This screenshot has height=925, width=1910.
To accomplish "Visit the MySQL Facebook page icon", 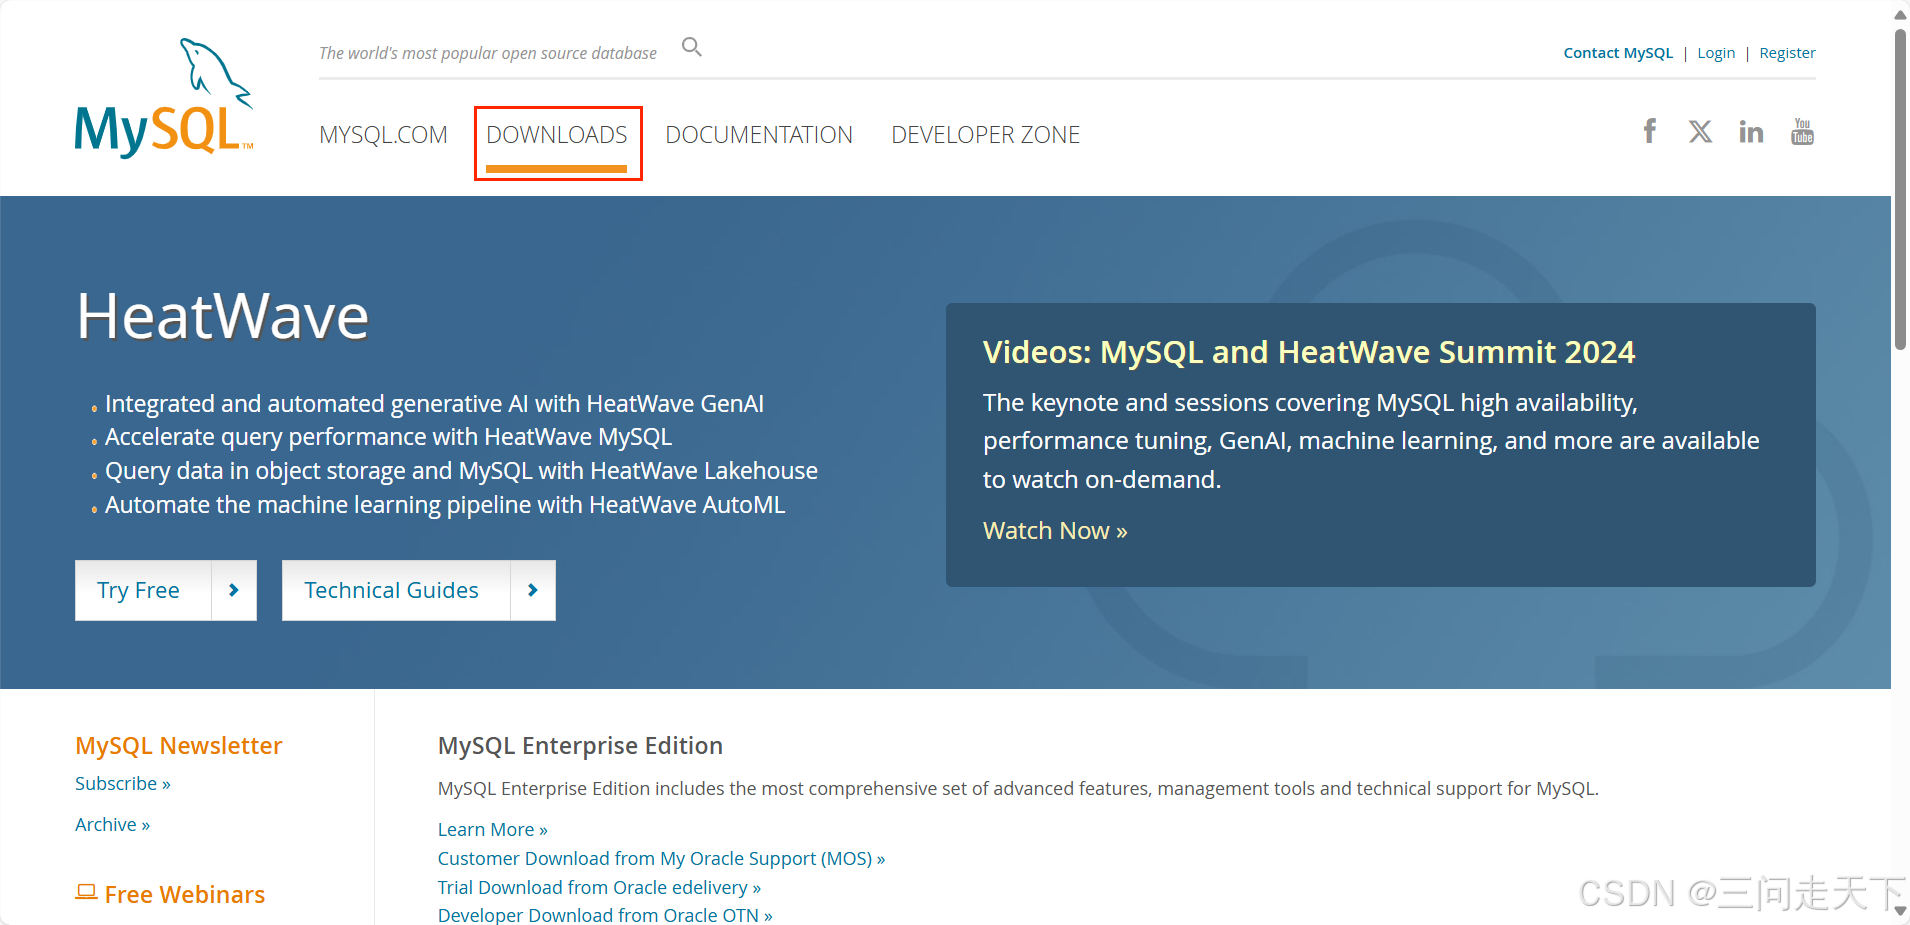I will tap(1649, 131).
